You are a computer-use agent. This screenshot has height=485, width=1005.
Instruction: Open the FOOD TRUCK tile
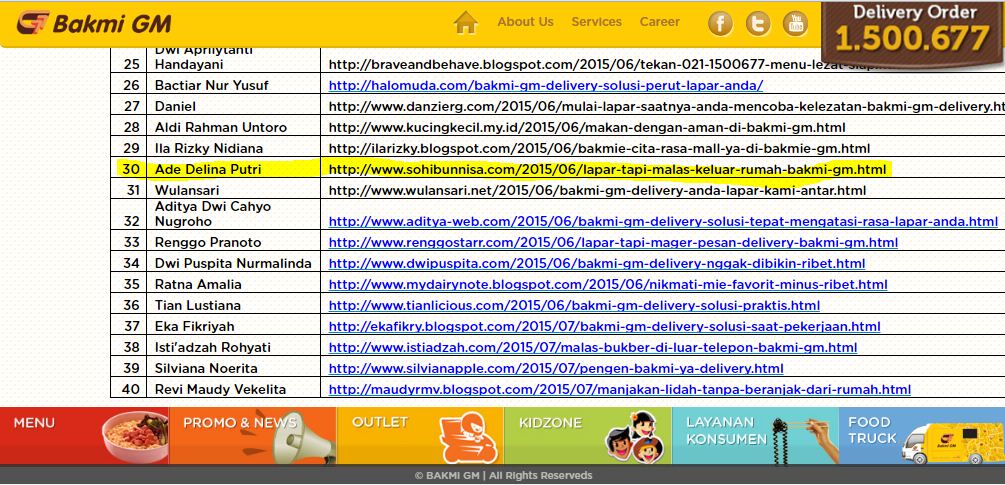coord(922,436)
